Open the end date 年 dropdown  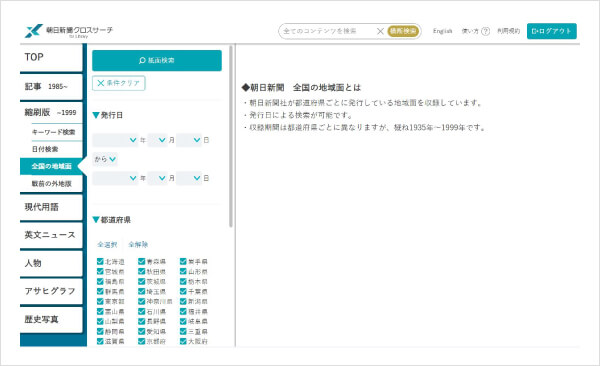[x=115, y=178]
